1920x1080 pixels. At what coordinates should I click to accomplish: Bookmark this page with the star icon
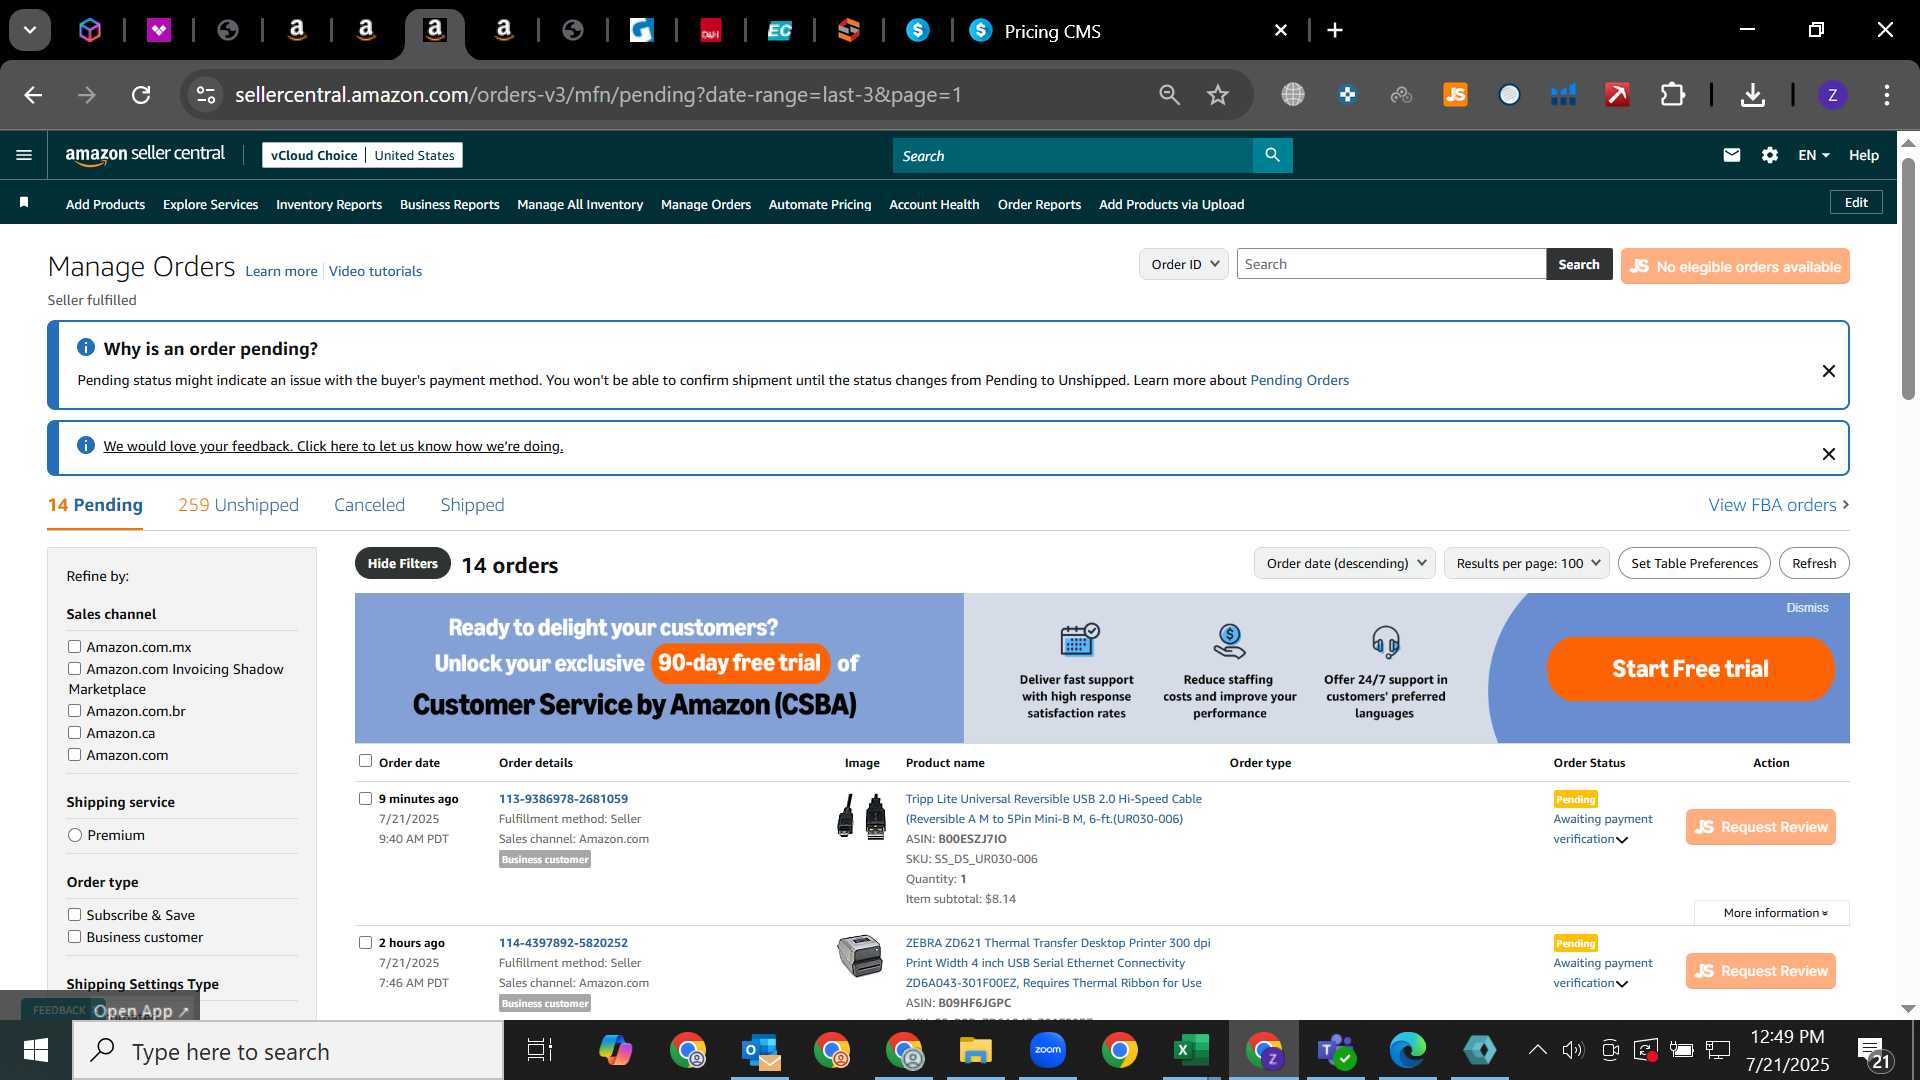[1217, 95]
